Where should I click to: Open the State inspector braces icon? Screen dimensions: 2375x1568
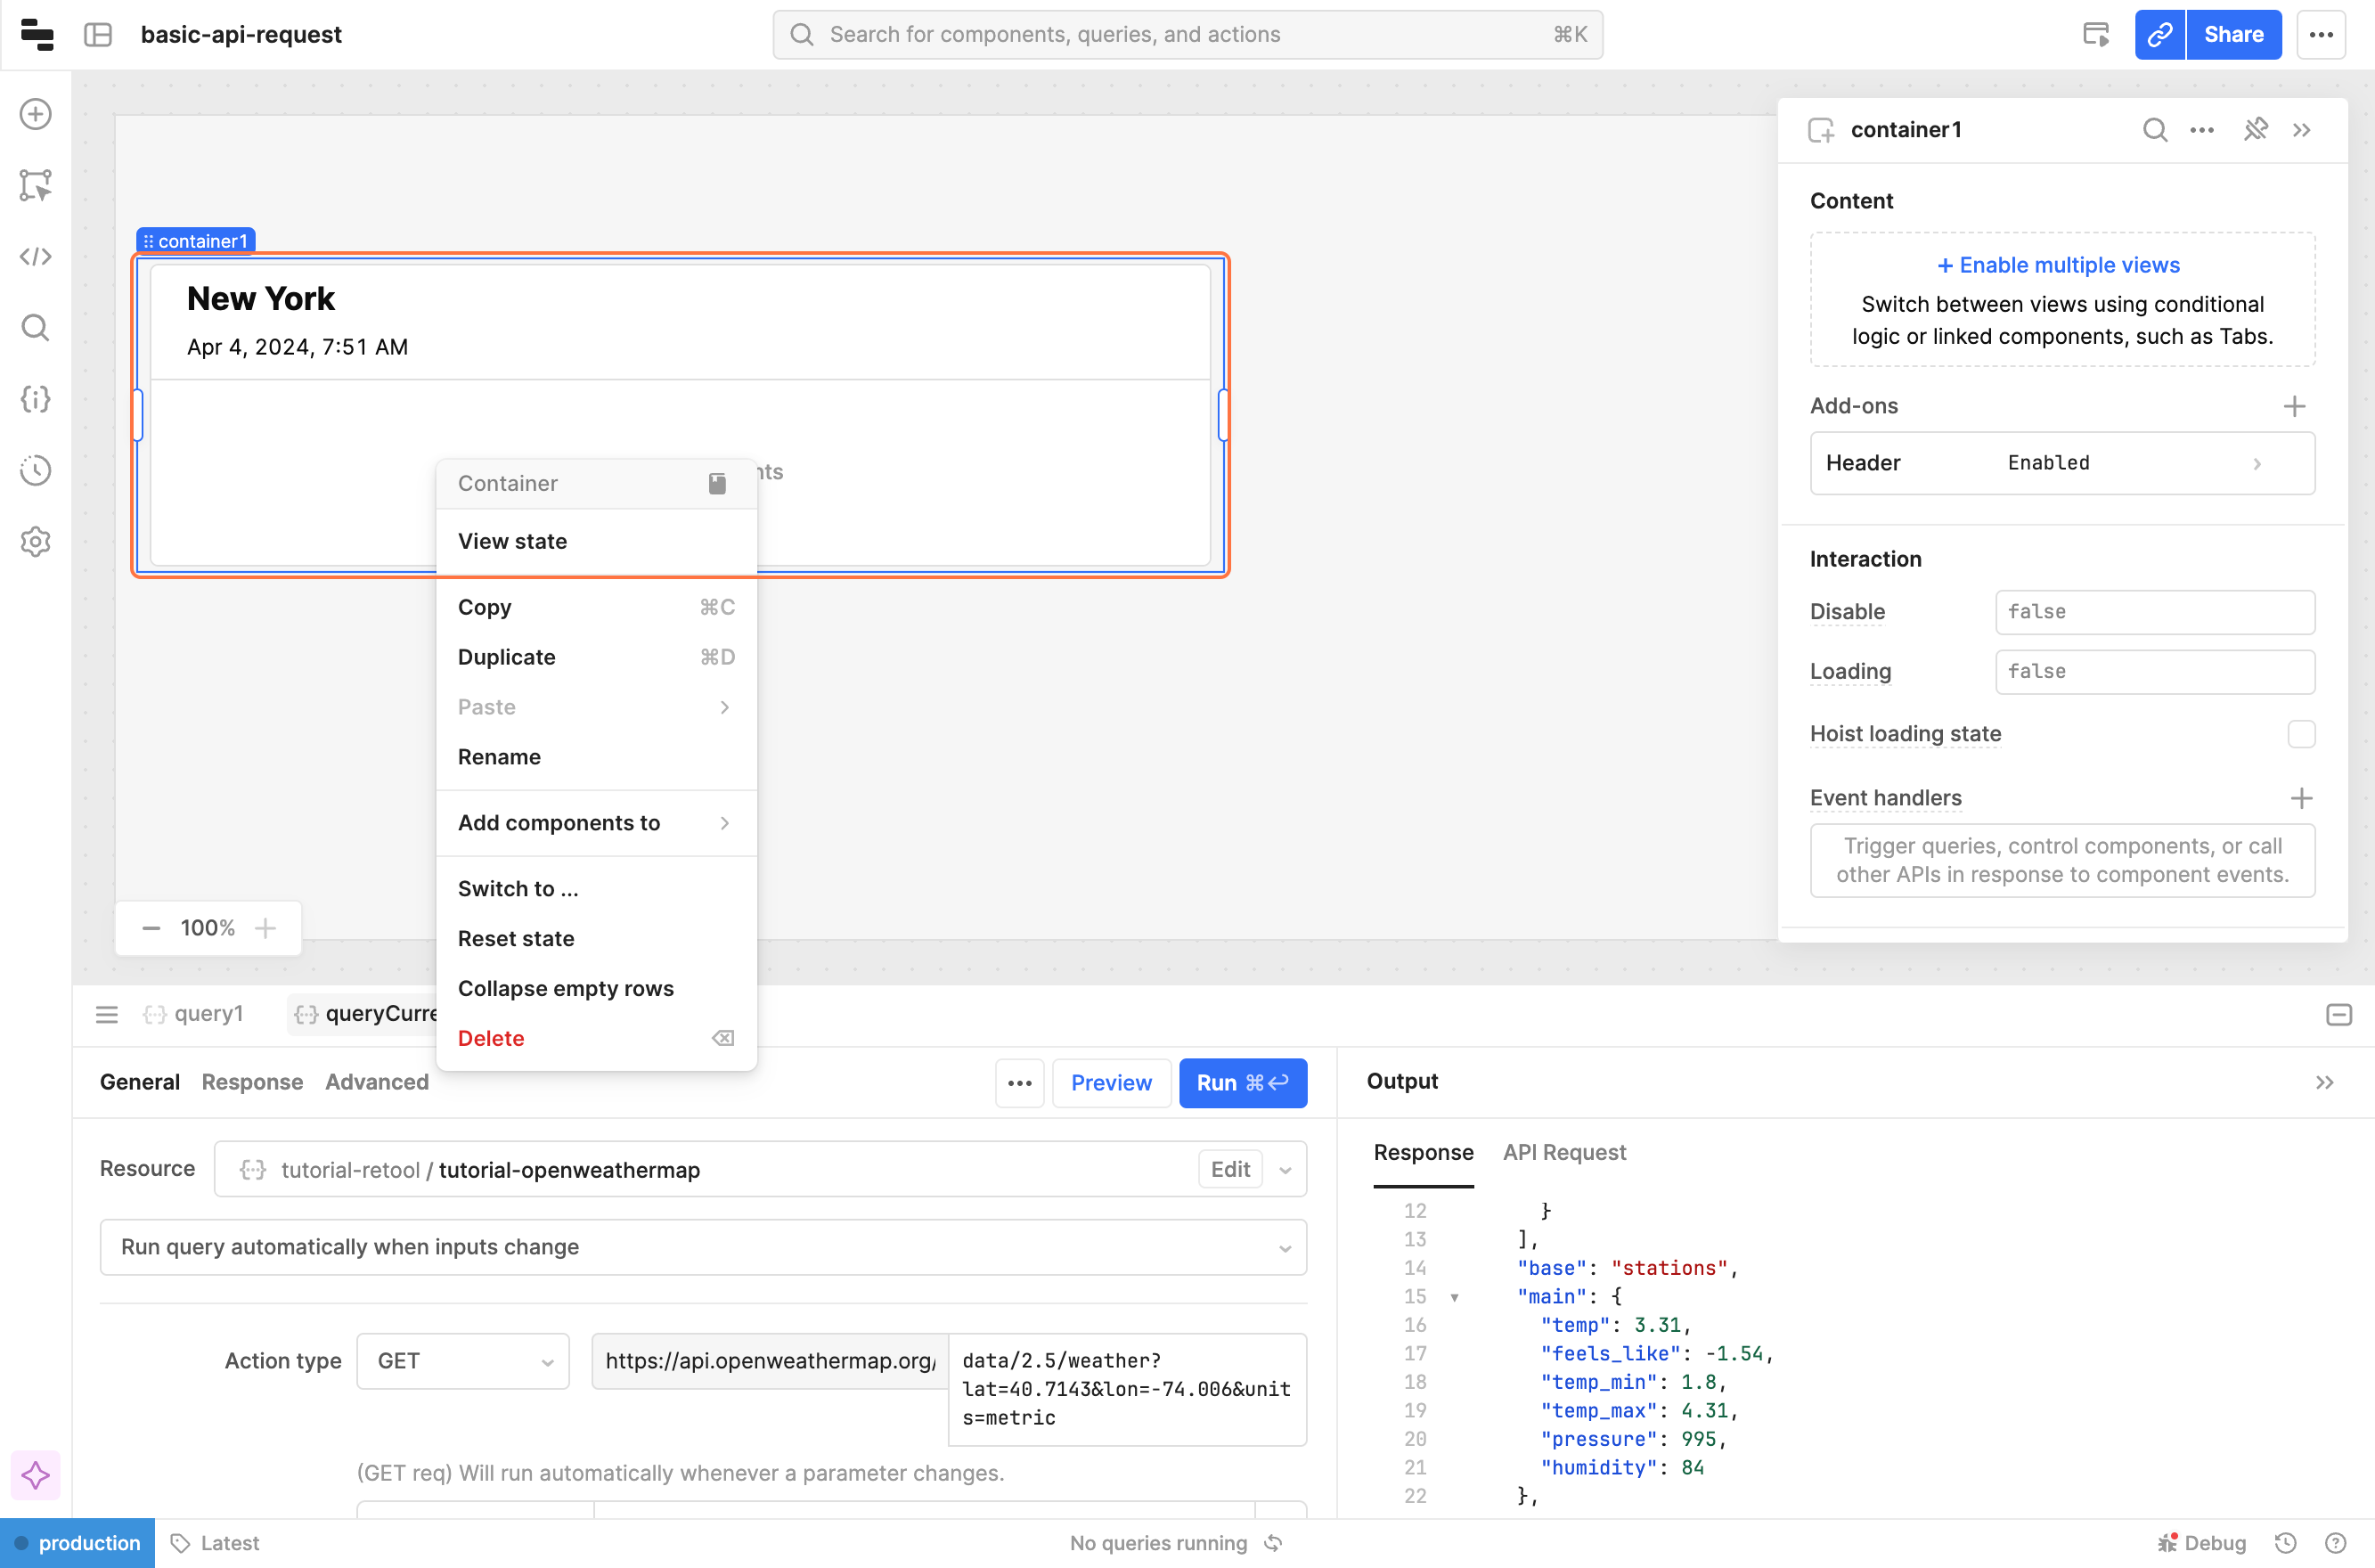coord(36,399)
